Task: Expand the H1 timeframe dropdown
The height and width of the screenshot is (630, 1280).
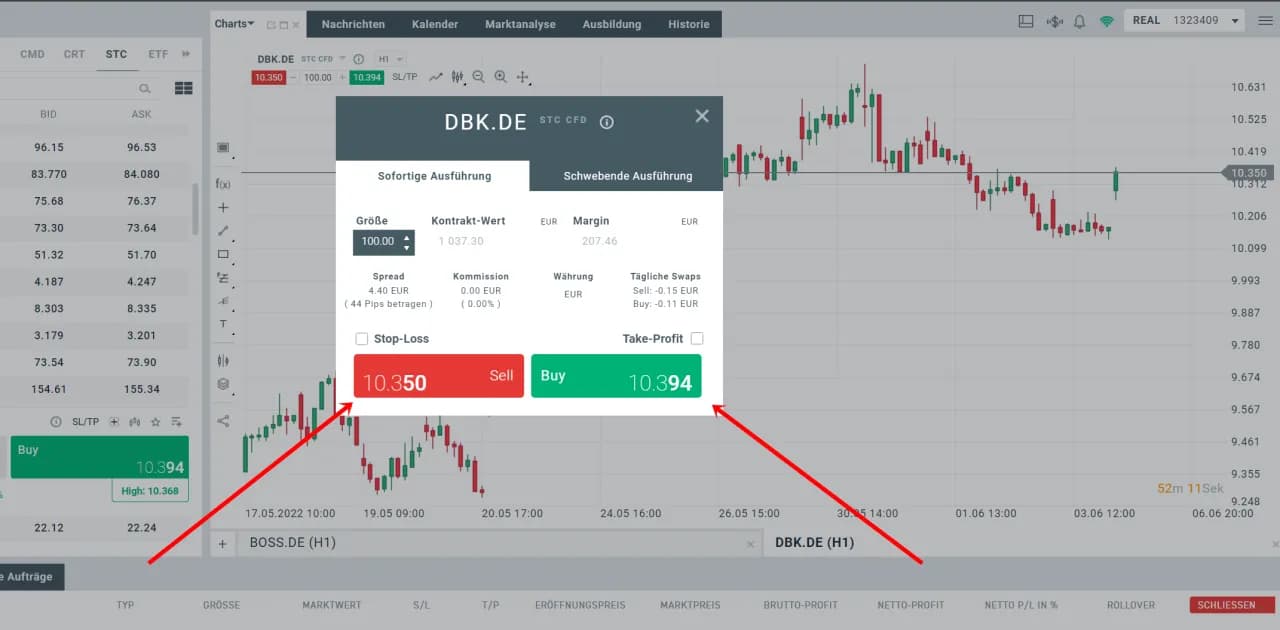Action: tap(390, 59)
